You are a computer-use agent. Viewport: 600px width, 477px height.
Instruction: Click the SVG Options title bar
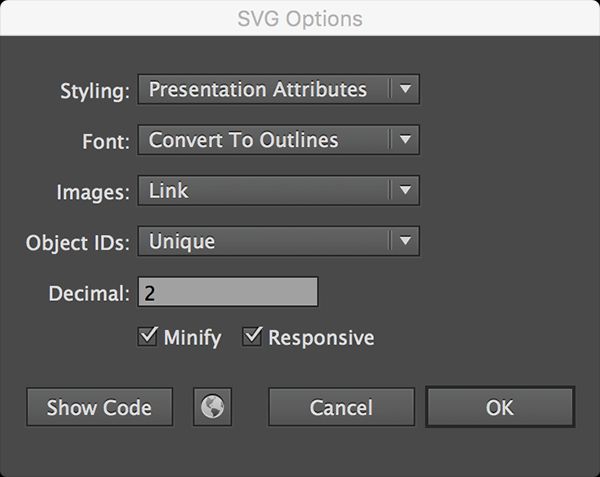coord(300,18)
